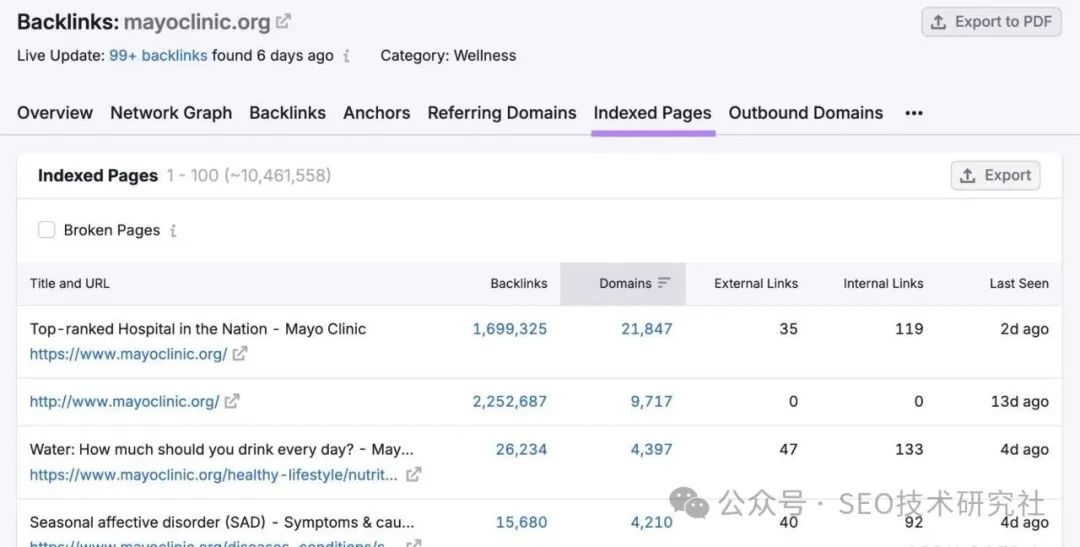
Task: Open the Referring Domains tab
Action: tap(502, 113)
